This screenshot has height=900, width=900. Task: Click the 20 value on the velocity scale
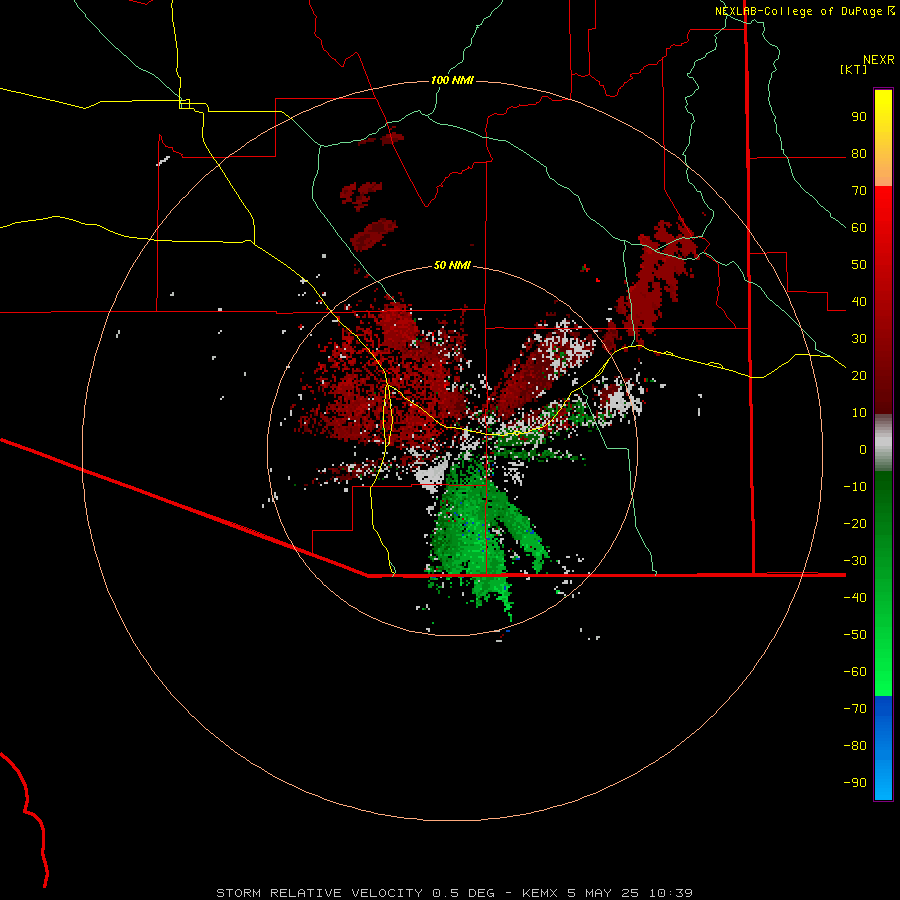click(x=859, y=376)
